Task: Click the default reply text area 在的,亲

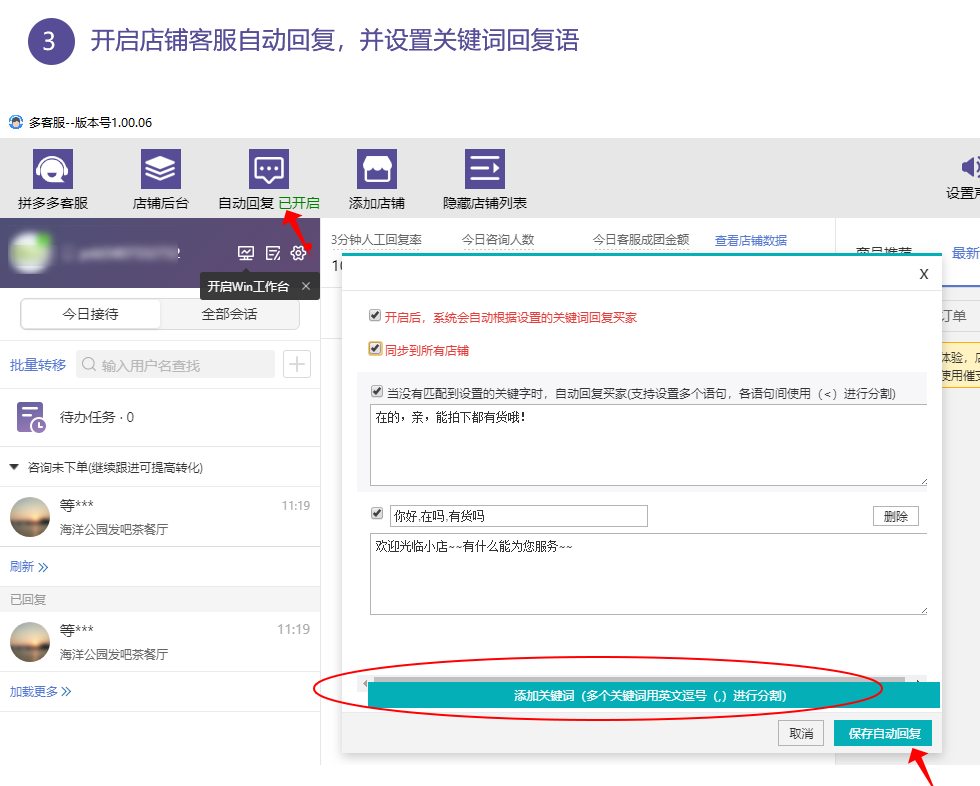Action: point(649,445)
